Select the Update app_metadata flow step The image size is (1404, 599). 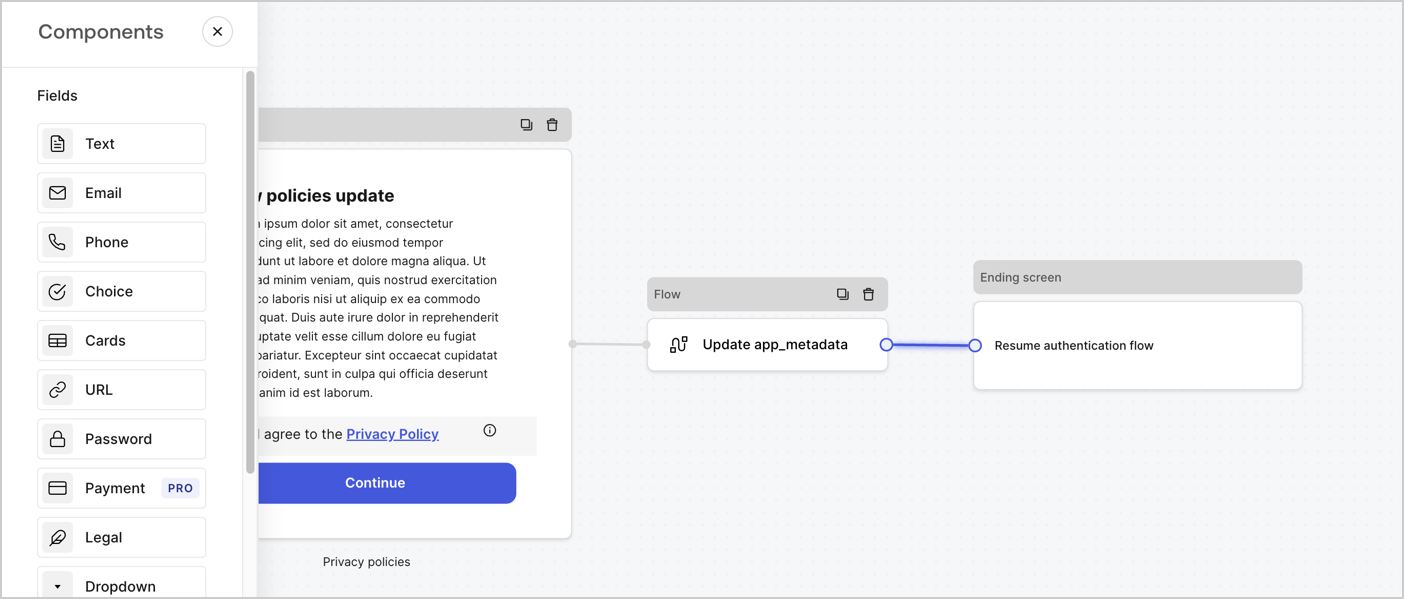click(767, 344)
